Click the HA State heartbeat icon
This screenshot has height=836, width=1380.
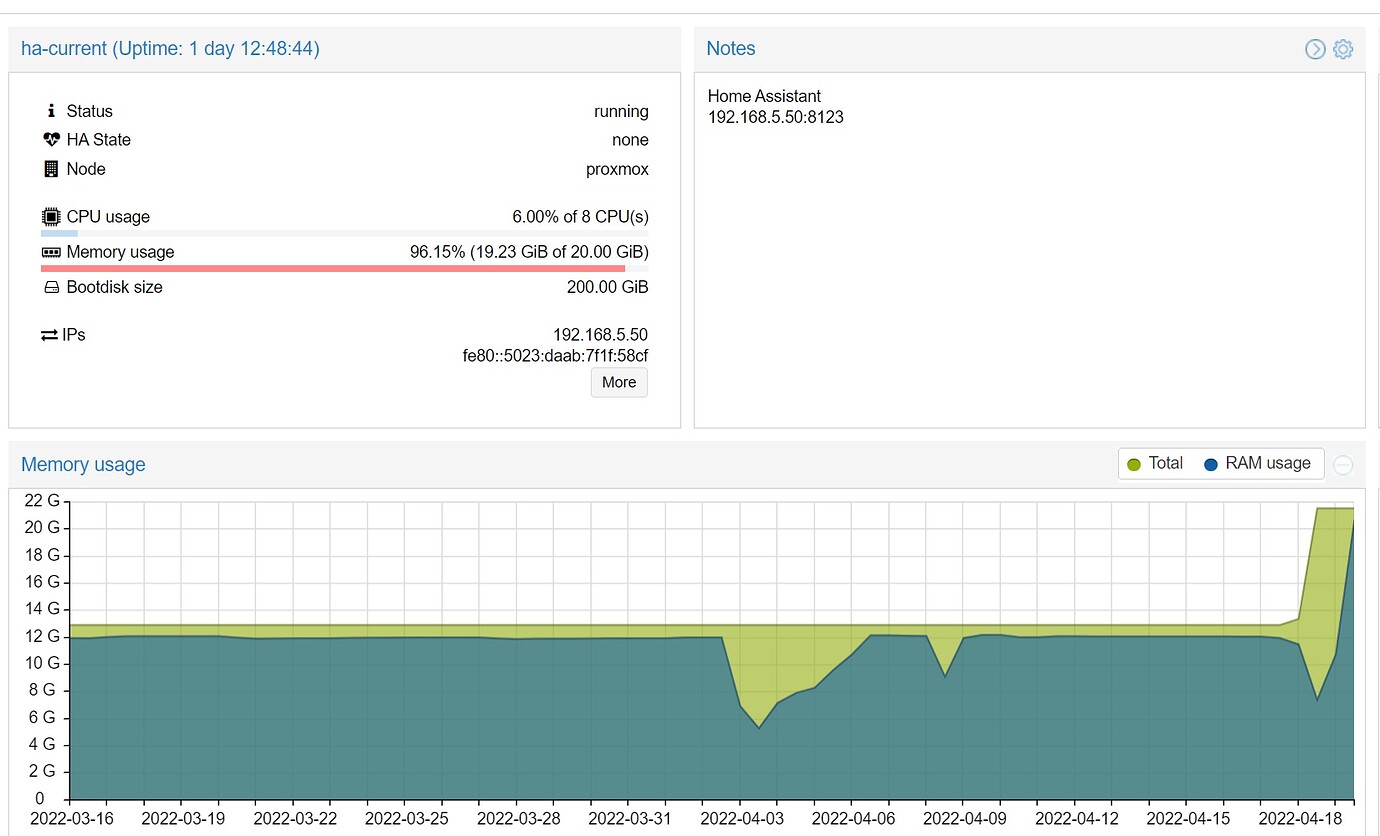point(51,140)
